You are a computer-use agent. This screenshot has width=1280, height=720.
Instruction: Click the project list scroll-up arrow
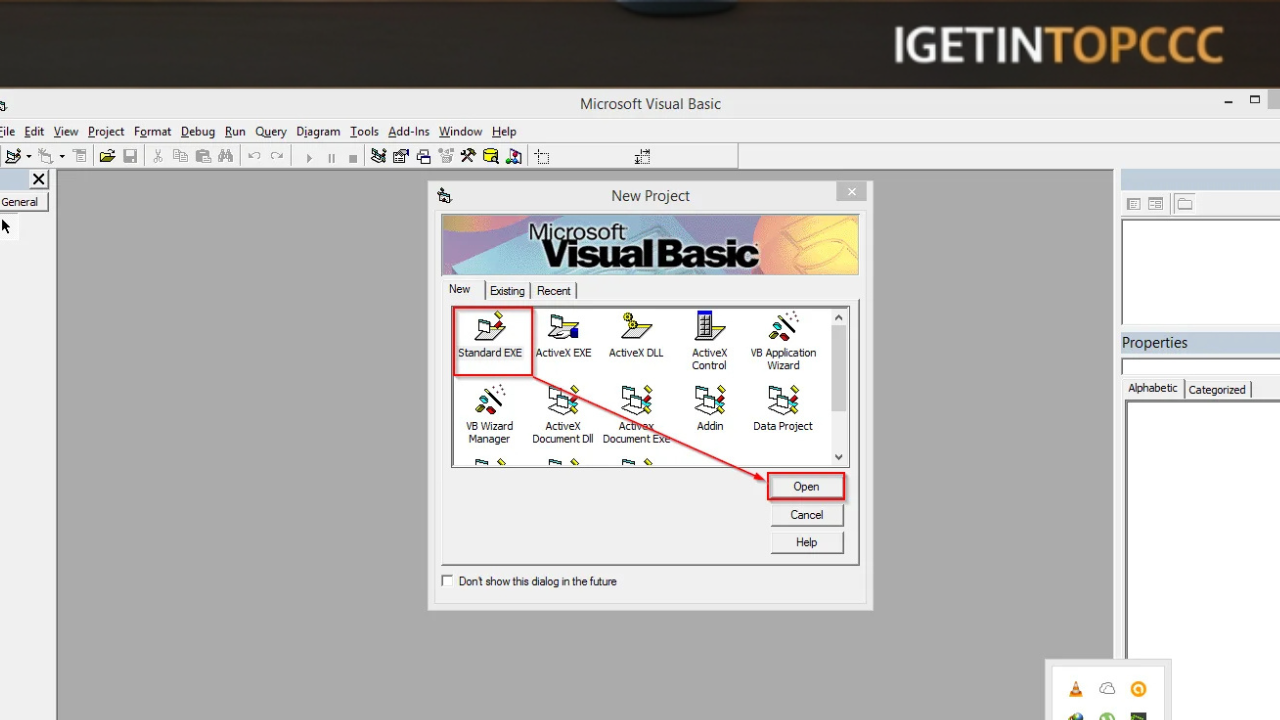[839, 318]
